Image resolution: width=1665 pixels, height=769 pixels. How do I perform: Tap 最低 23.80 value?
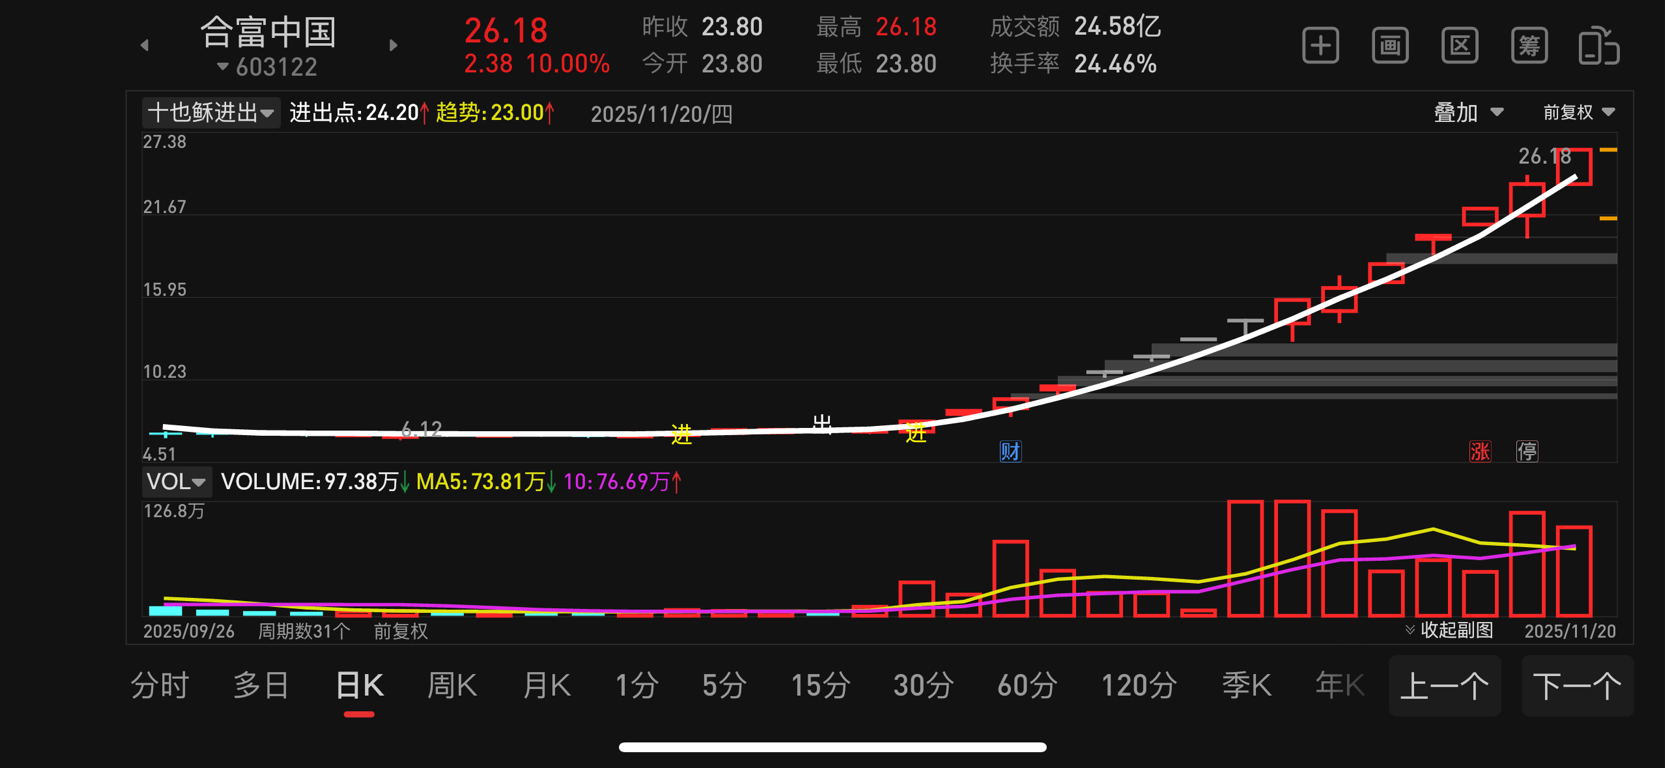[x=906, y=64]
